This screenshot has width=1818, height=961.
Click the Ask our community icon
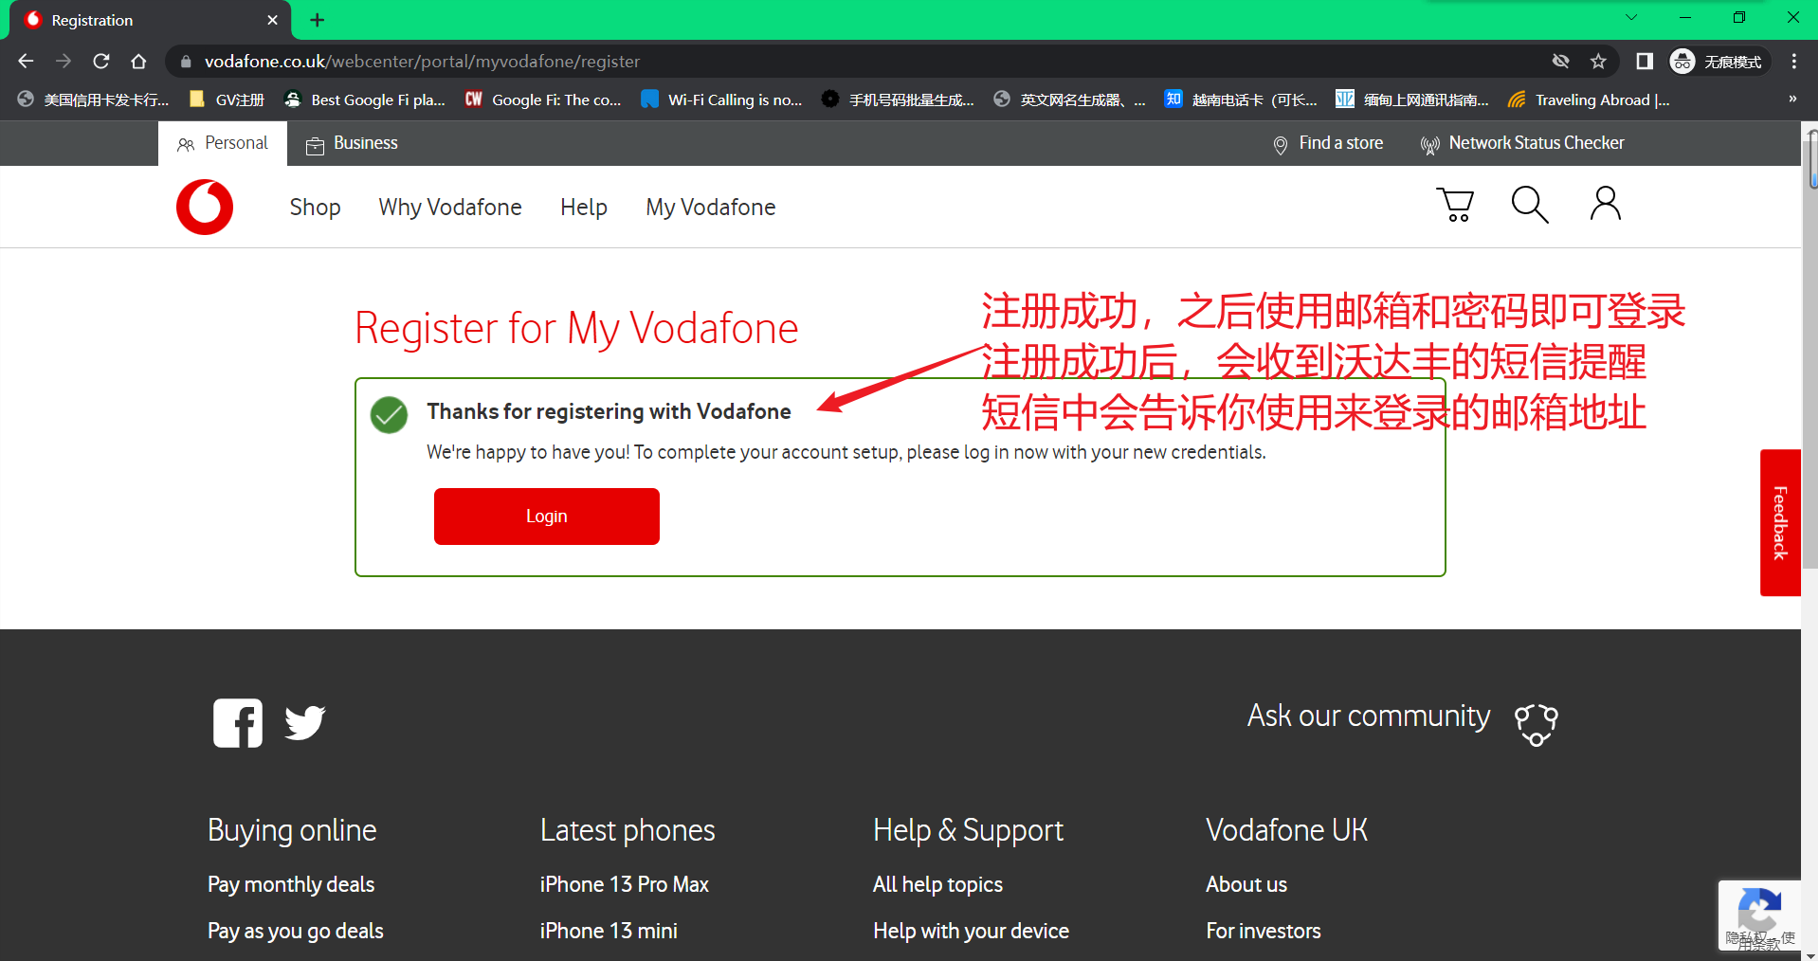1536,723
